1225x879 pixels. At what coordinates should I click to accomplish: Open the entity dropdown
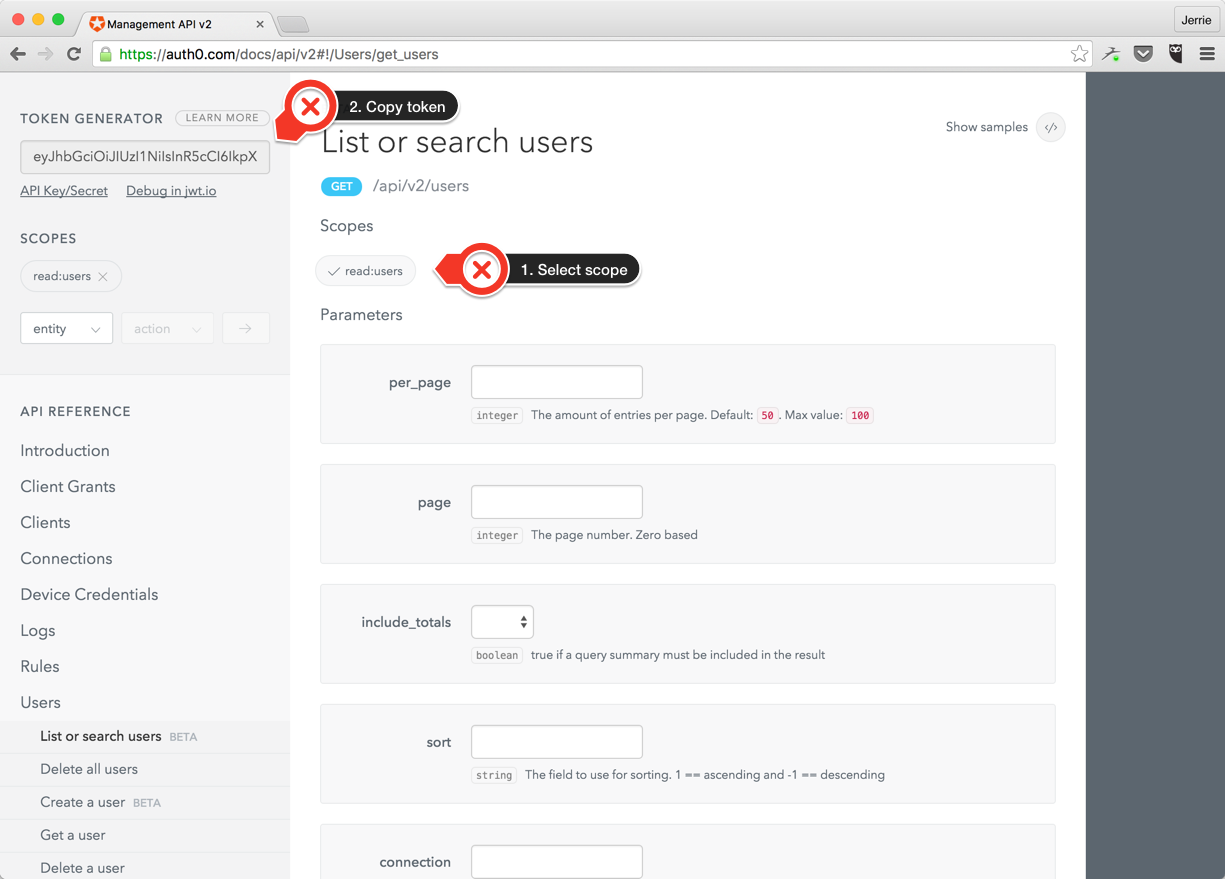pos(66,328)
